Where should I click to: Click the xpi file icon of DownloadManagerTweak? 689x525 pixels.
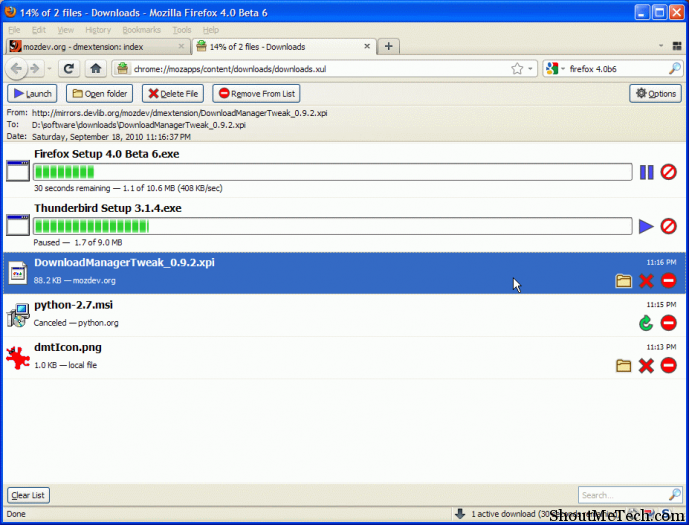click(18, 273)
